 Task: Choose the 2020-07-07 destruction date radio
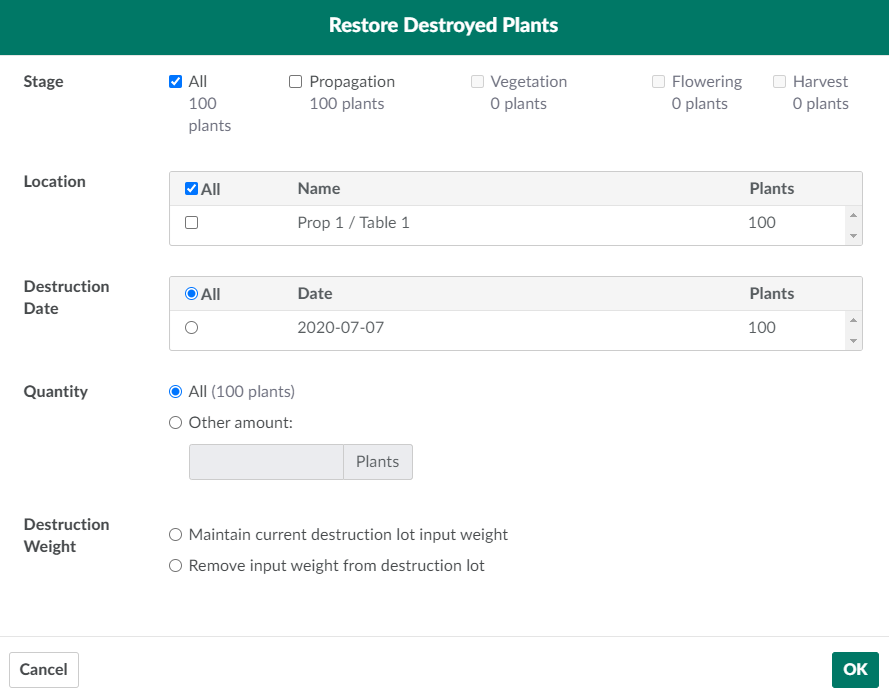coord(192,327)
